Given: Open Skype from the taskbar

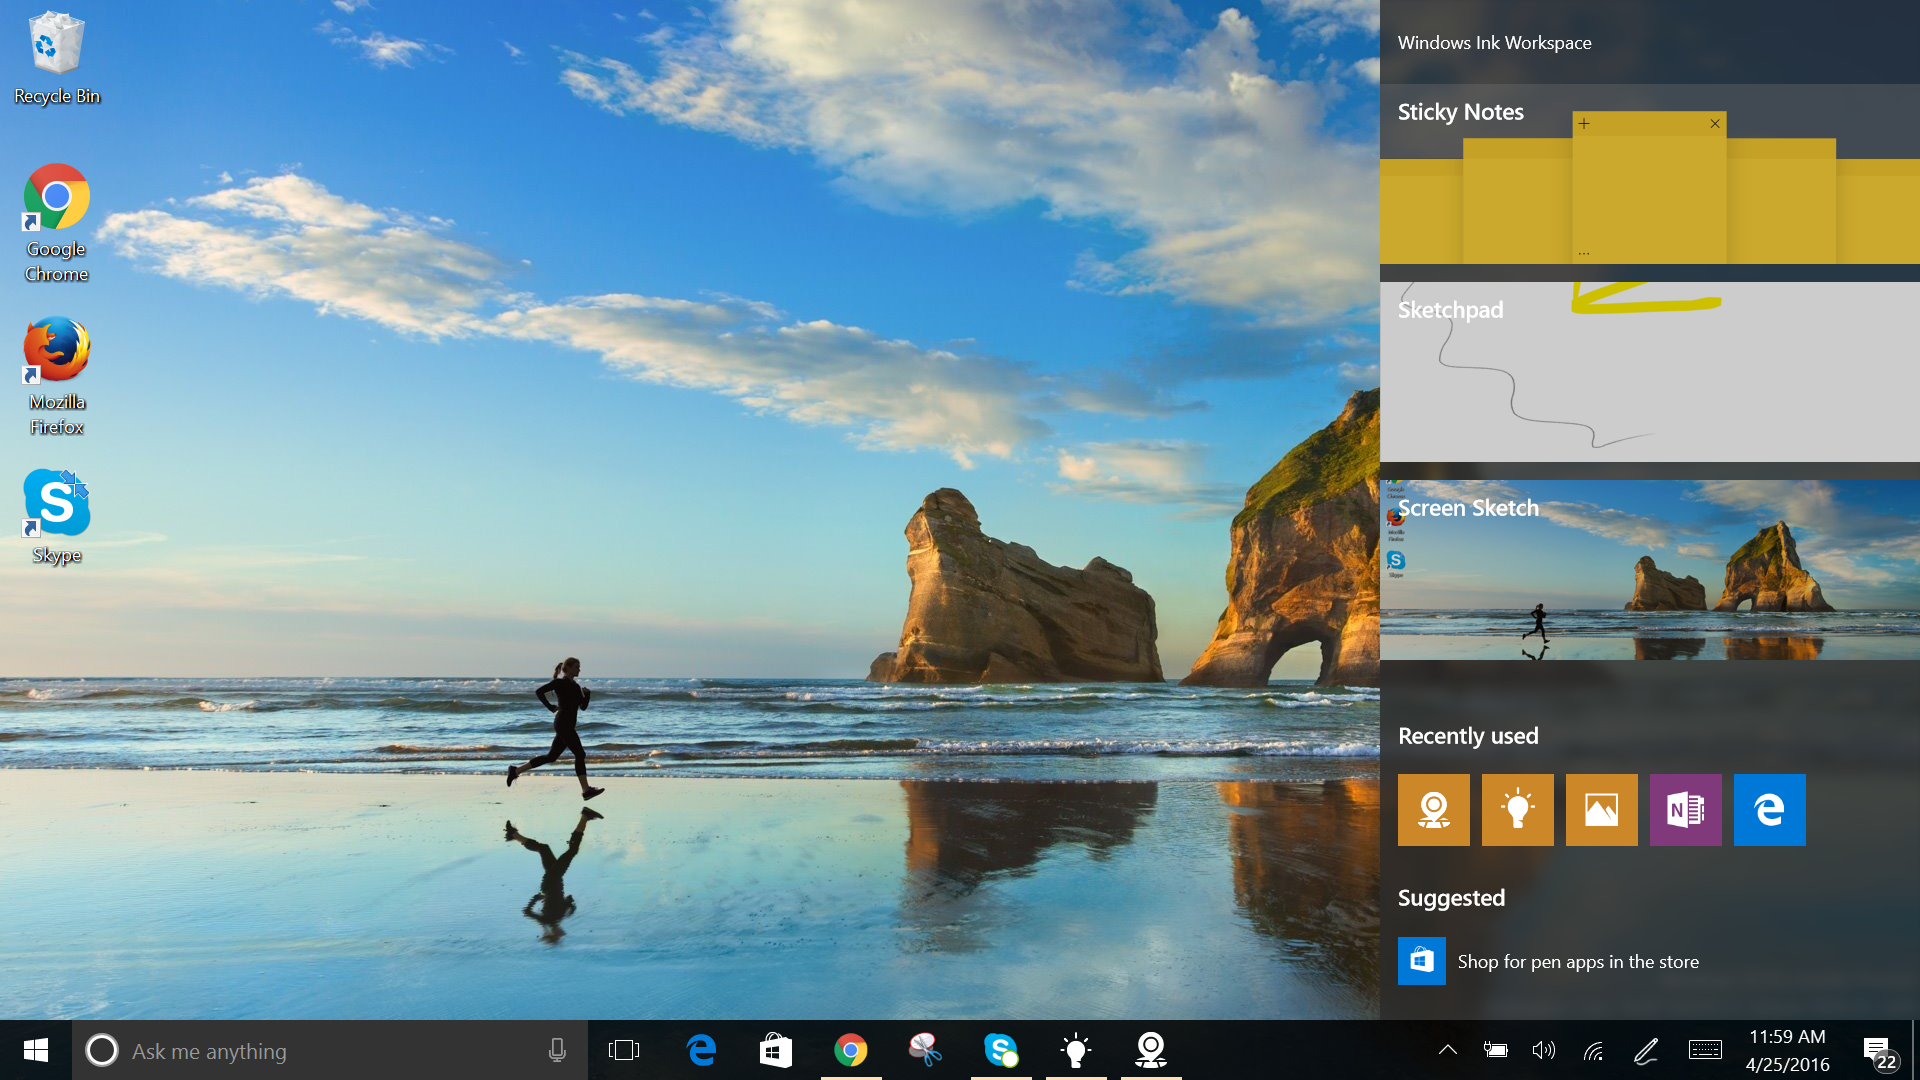Looking at the screenshot, I should point(1001,1050).
